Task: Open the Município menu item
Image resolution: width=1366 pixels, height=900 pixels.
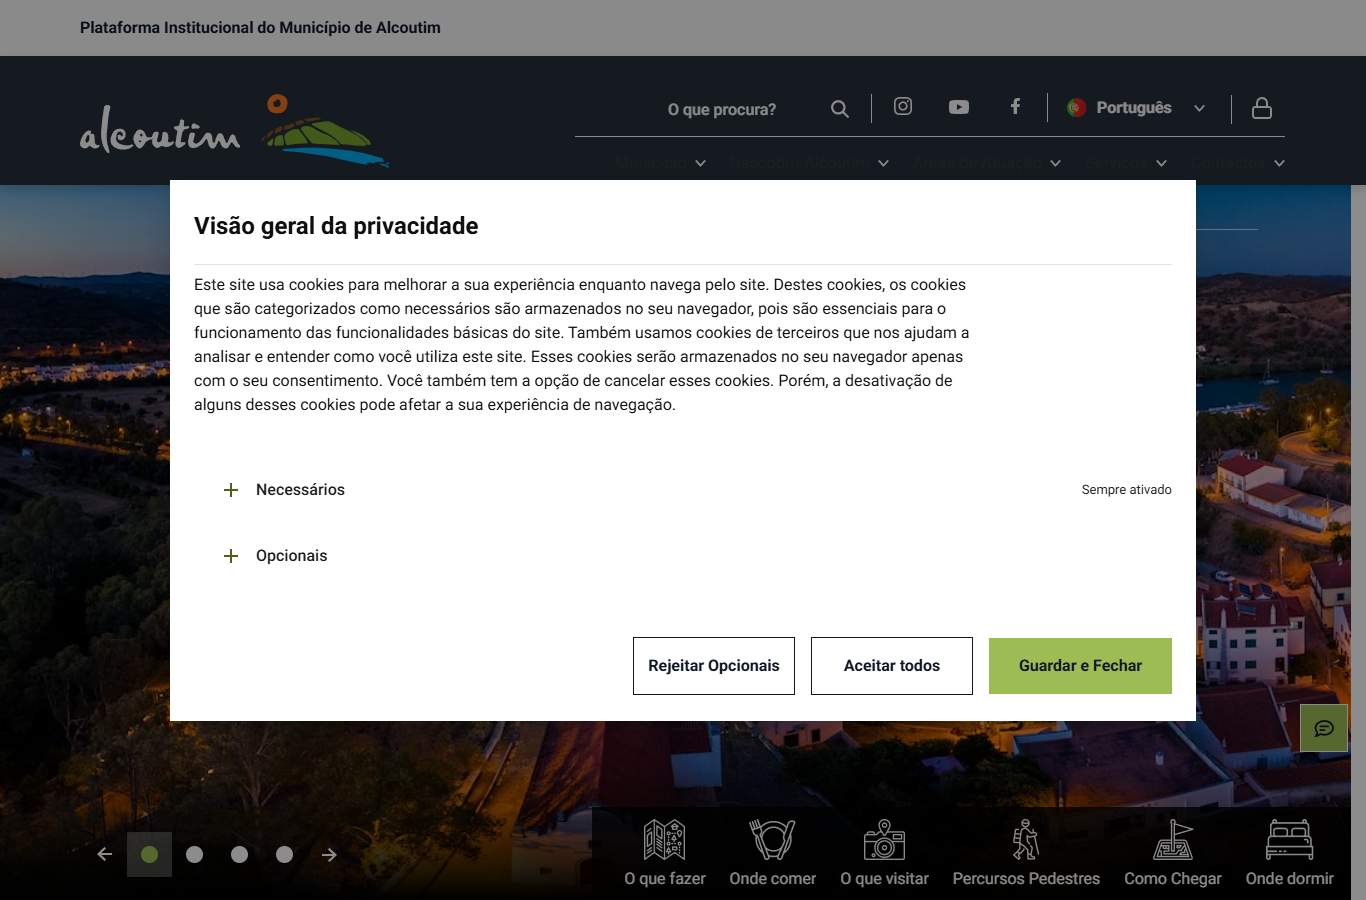Action: click(x=661, y=164)
